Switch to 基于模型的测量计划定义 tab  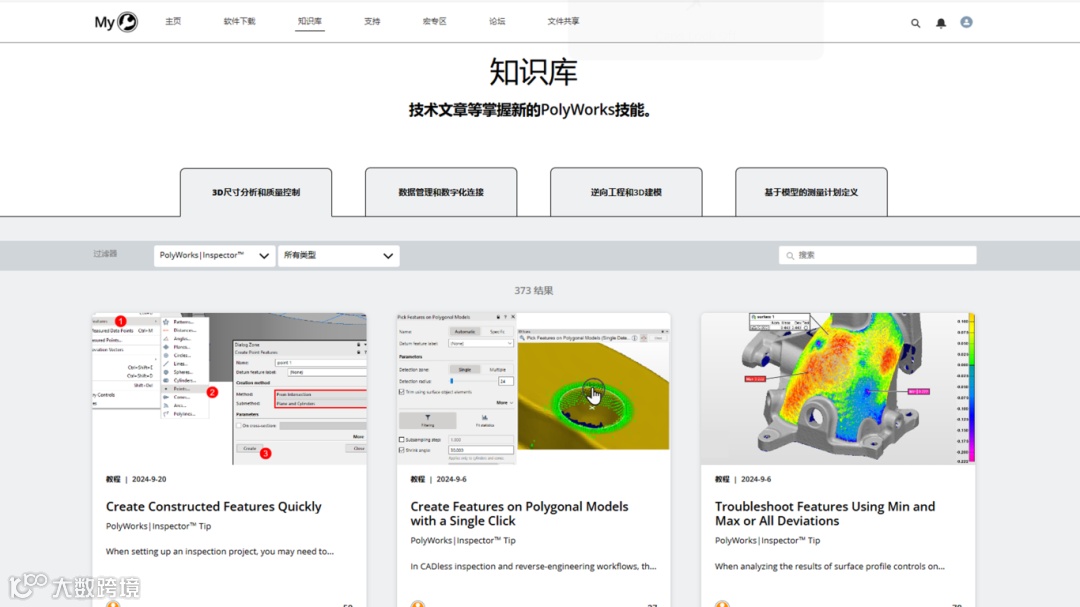point(811,192)
